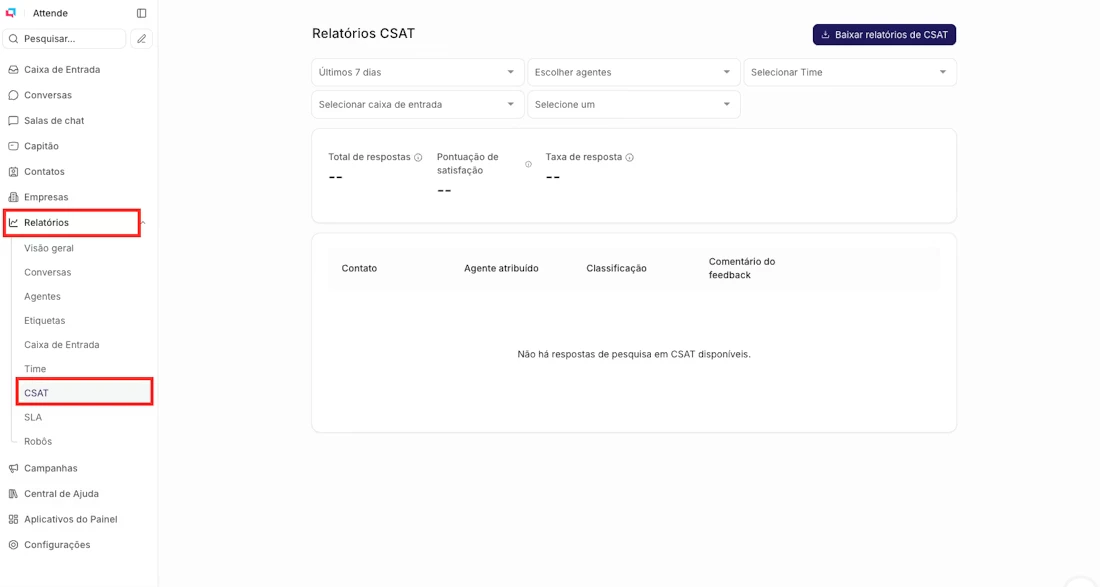
Task: Expand the Escolher agentes dropdown
Action: click(634, 72)
